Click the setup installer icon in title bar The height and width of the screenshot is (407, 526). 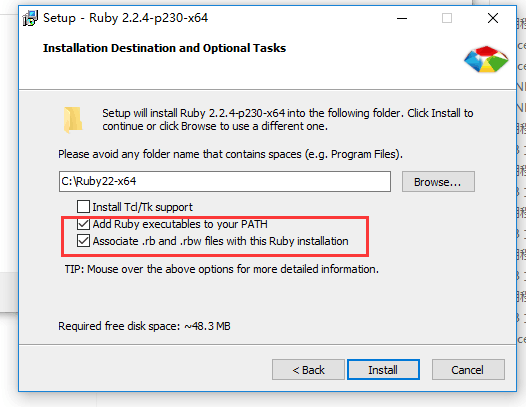(30, 18)
